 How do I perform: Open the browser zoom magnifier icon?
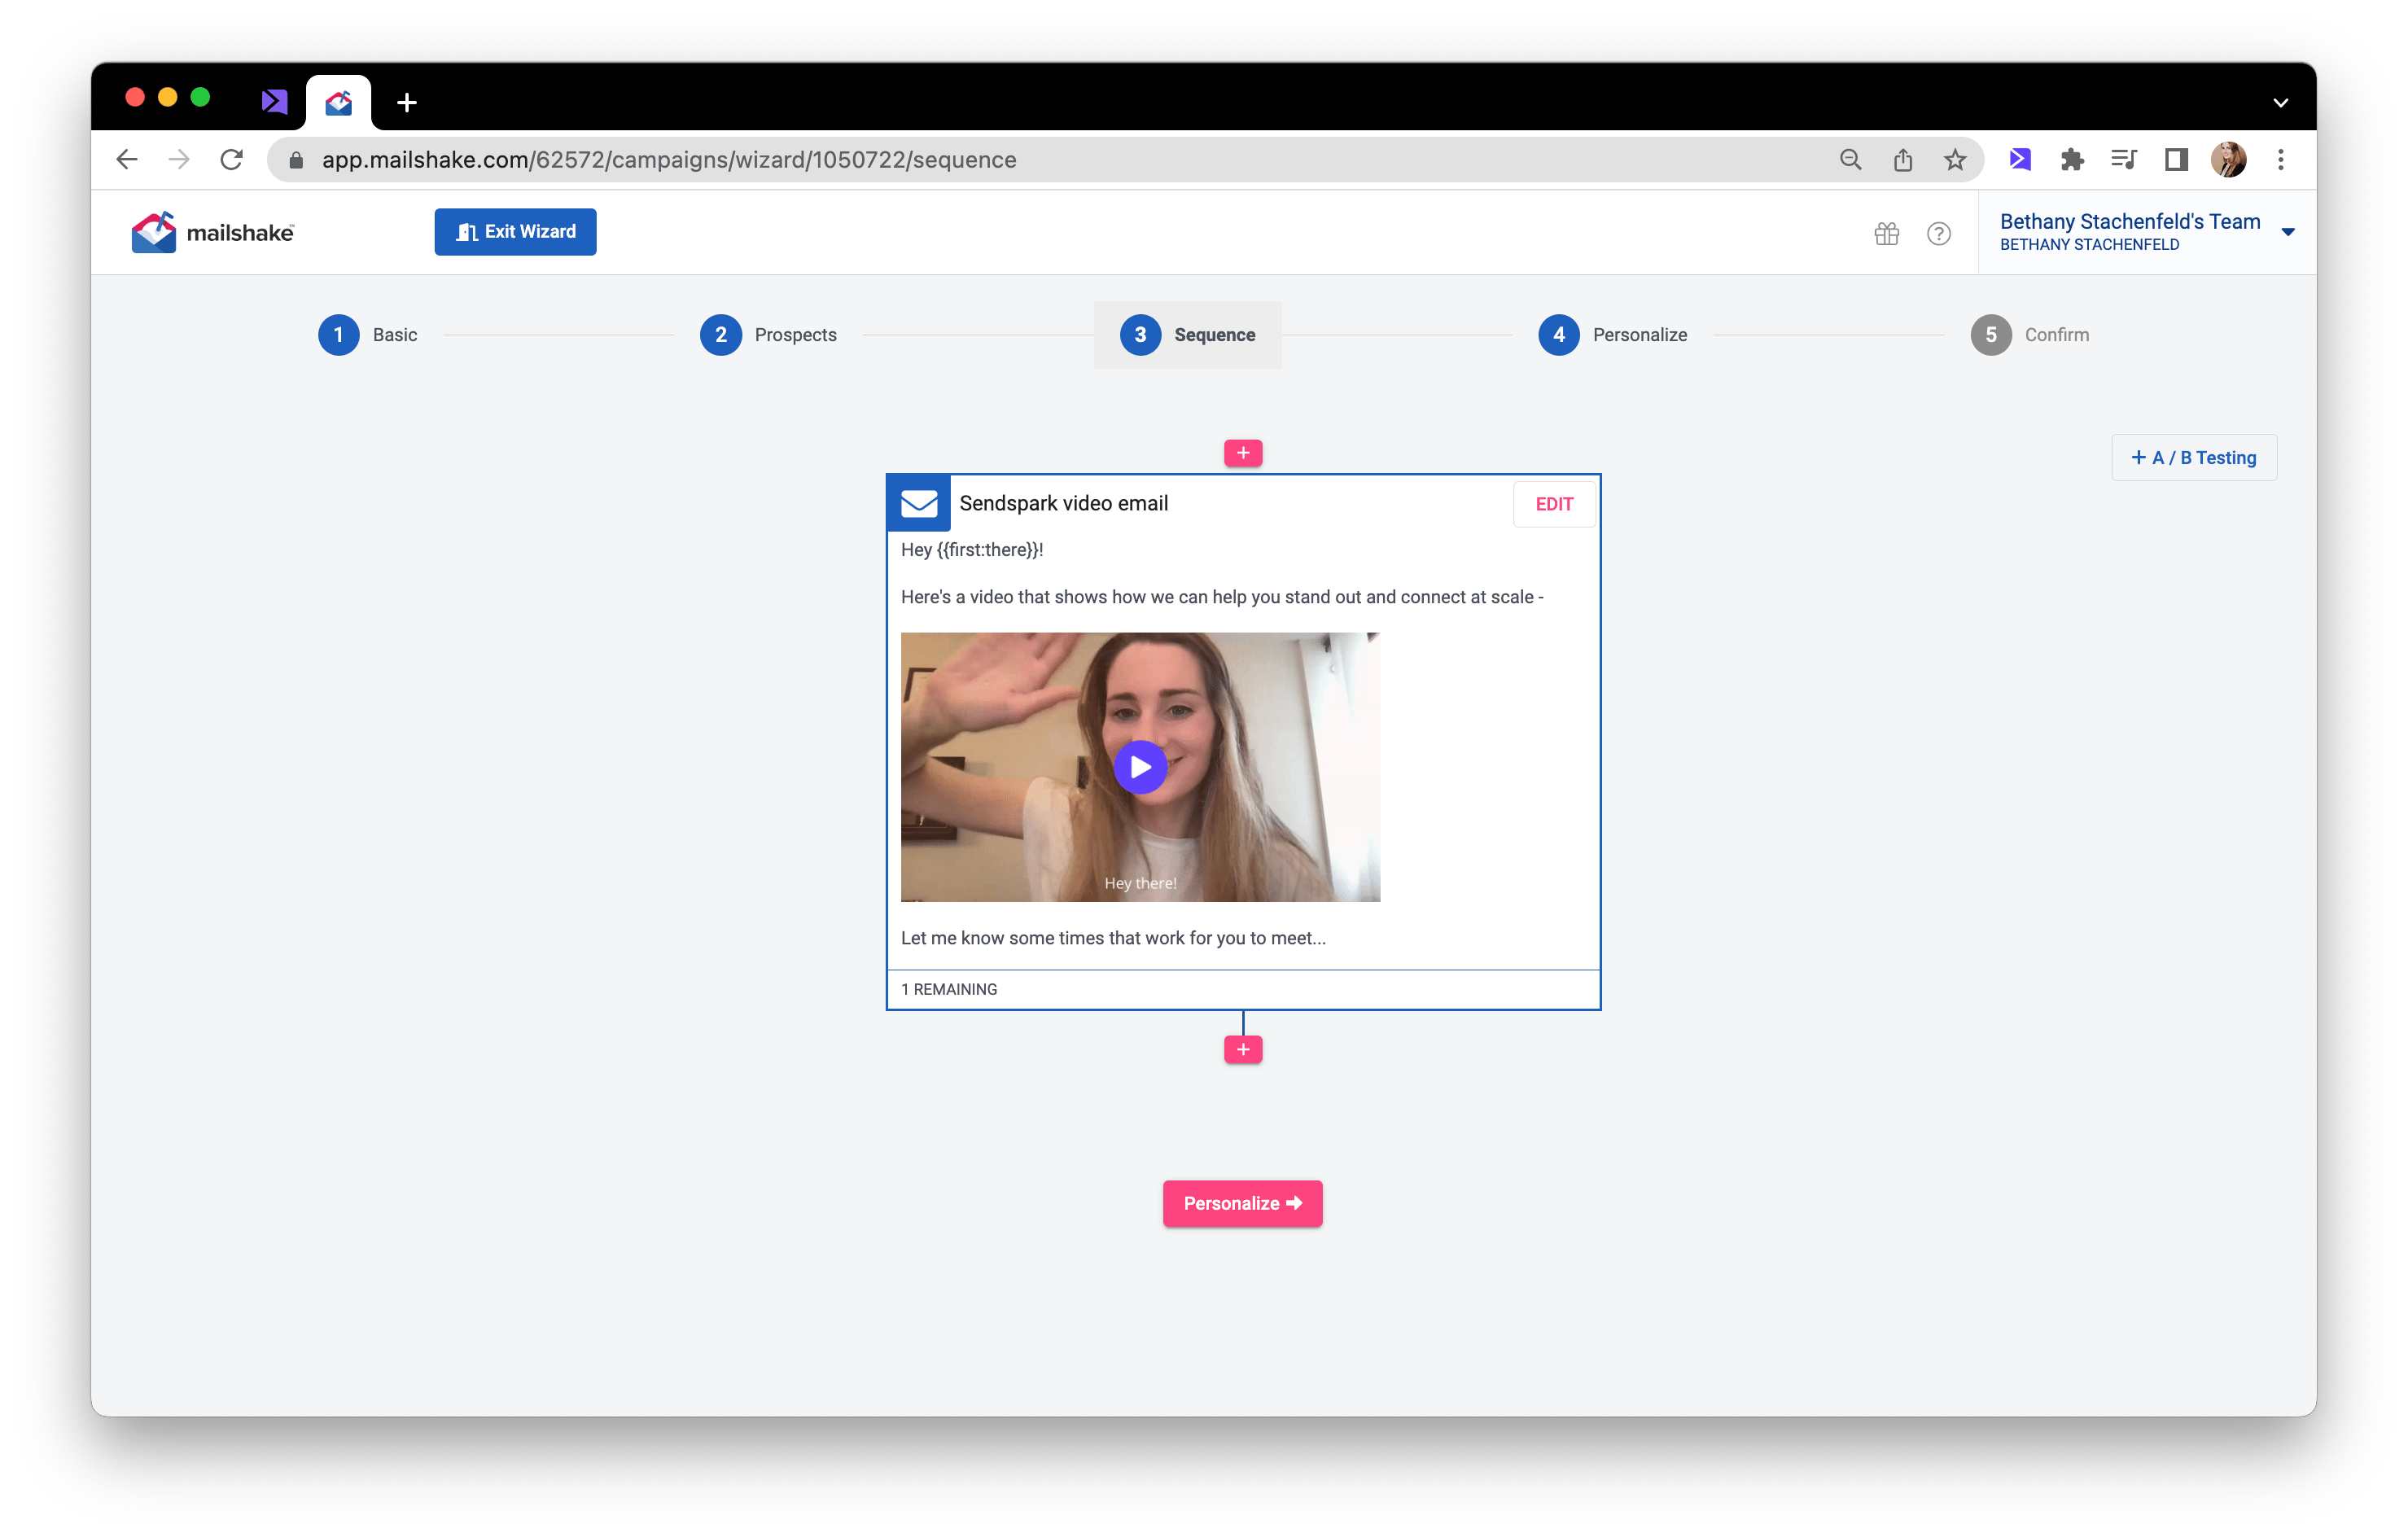tap(1851, 160)
